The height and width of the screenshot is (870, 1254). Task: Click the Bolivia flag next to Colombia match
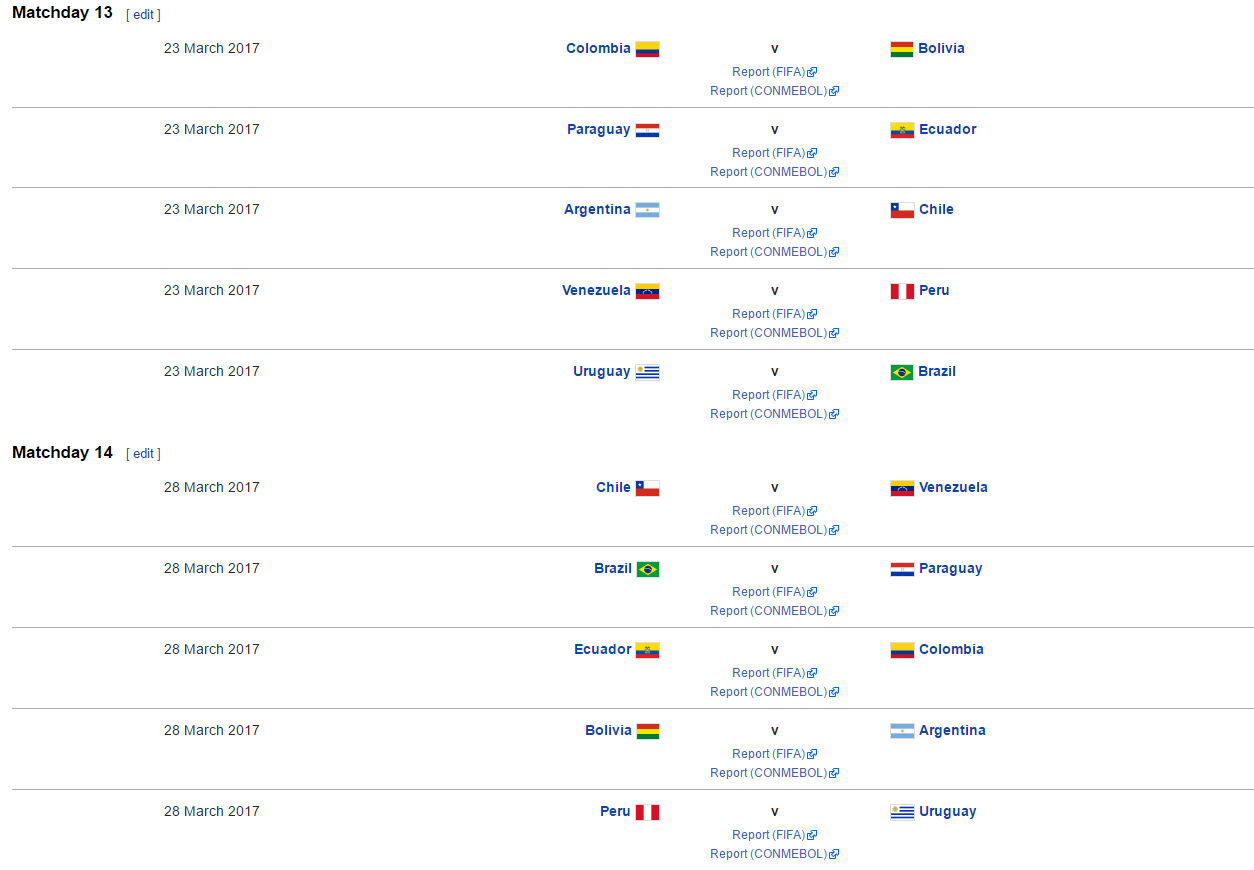point(901,49)
